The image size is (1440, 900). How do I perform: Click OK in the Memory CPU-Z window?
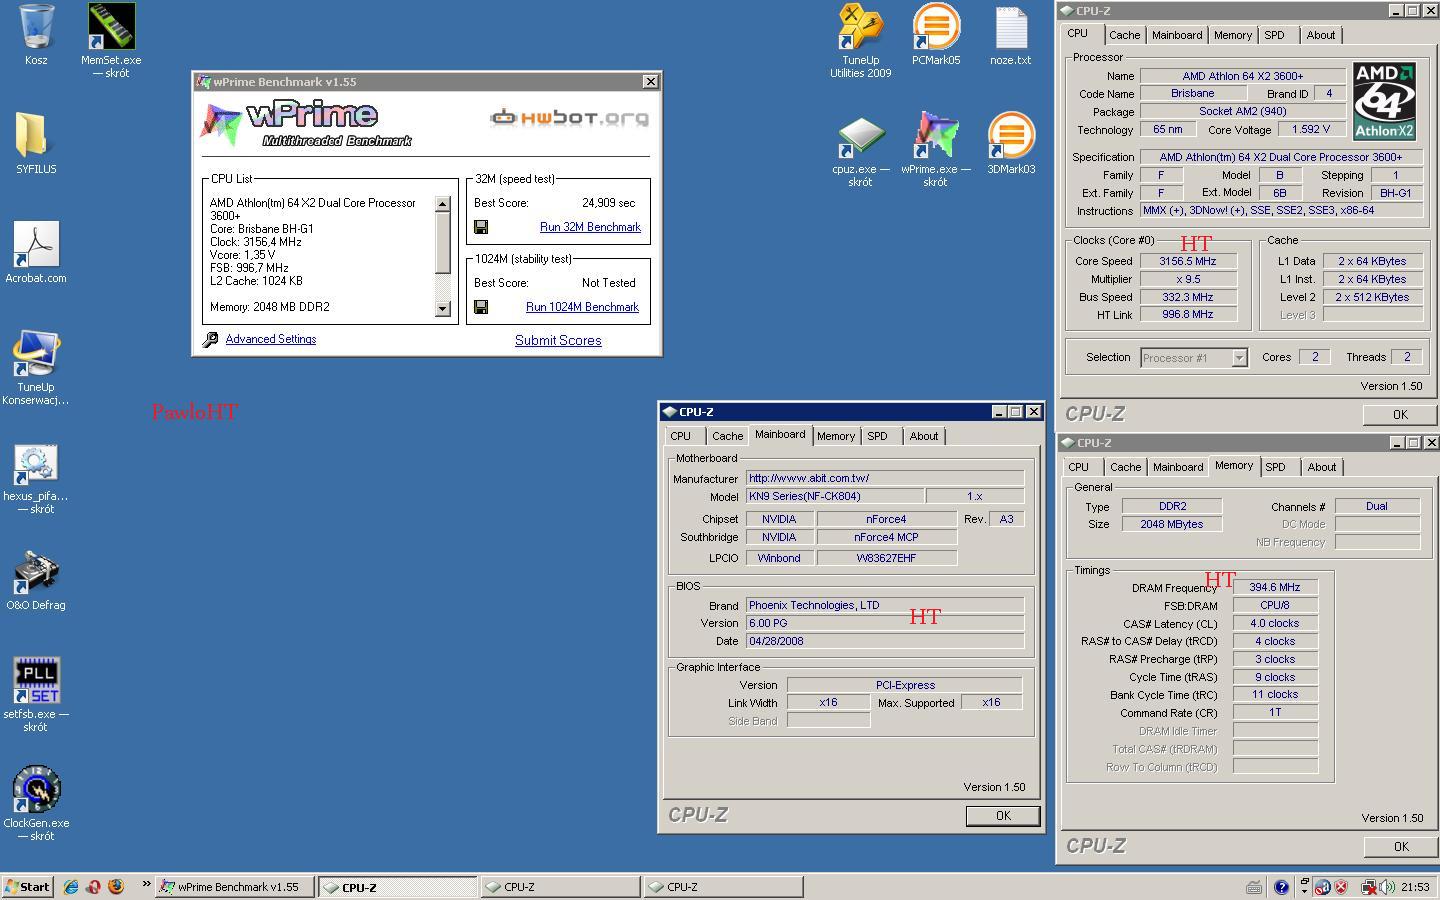click(x=1400, y=846)
